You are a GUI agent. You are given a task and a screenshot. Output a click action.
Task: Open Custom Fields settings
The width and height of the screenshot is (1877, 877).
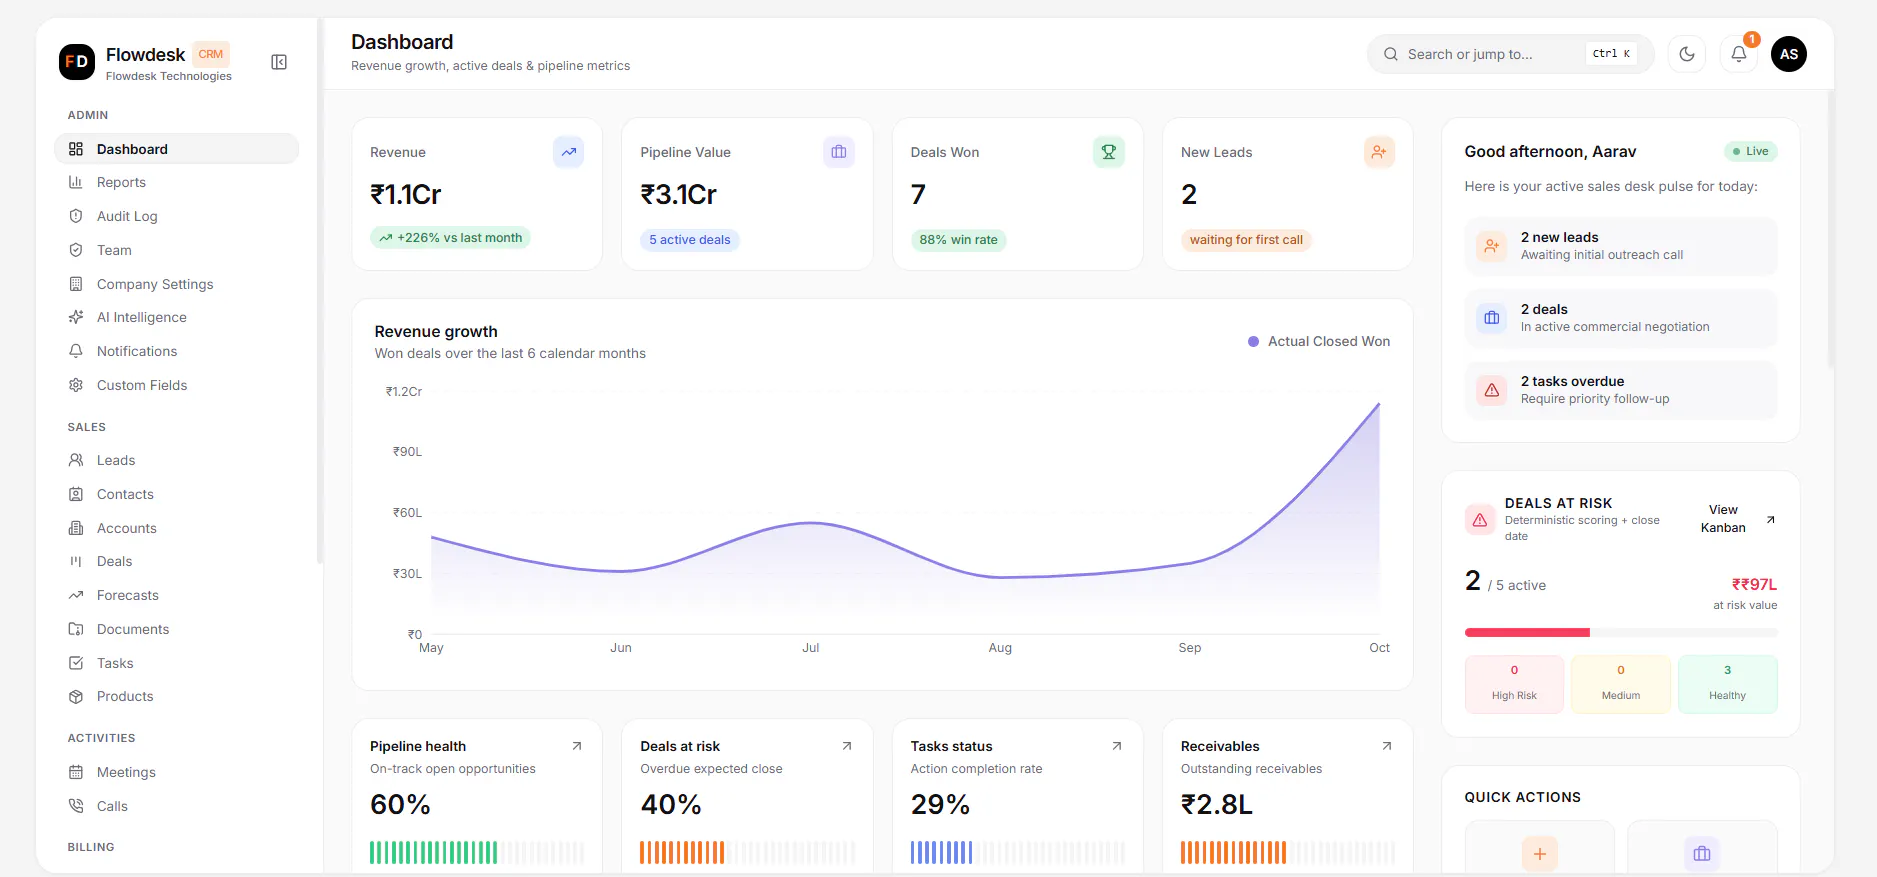click(x=176, y=385)
